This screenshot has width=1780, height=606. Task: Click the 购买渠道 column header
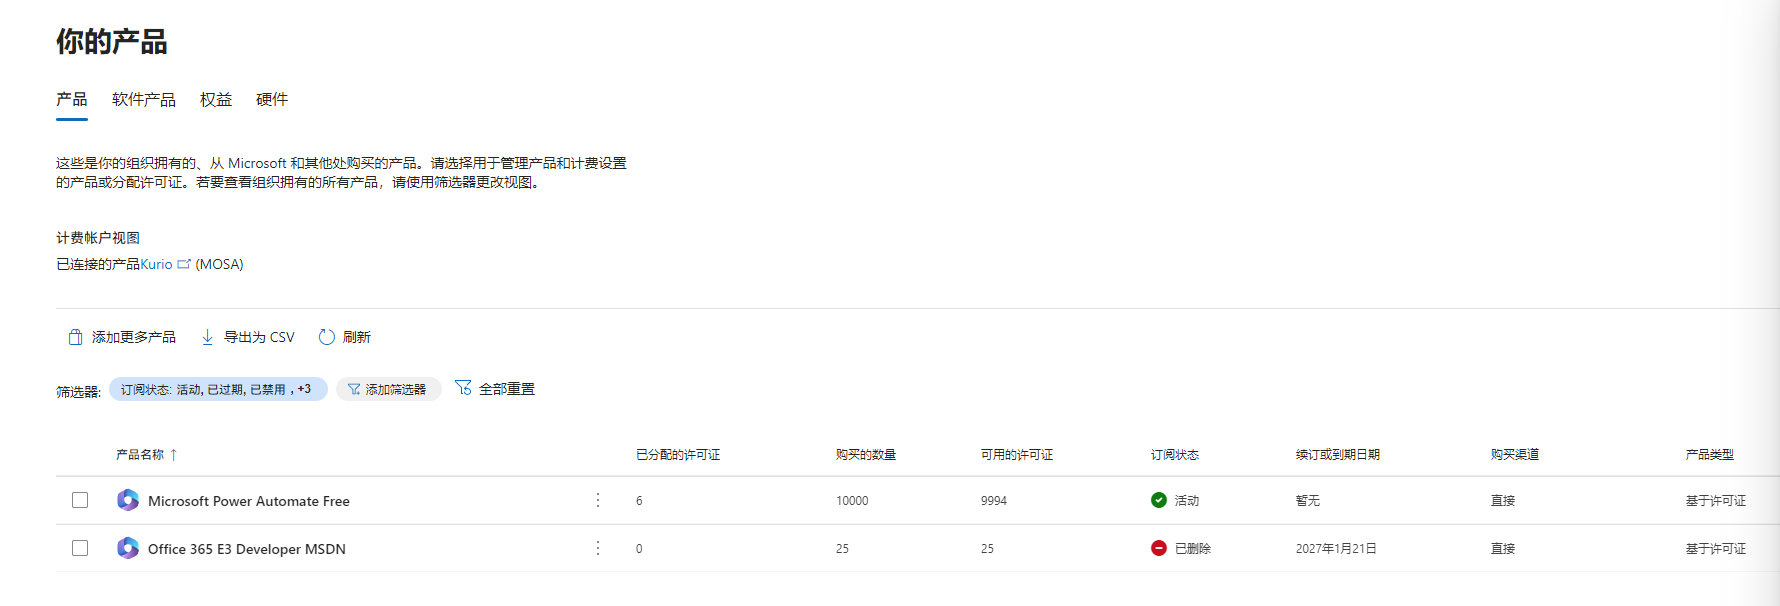pos(1515,454)
